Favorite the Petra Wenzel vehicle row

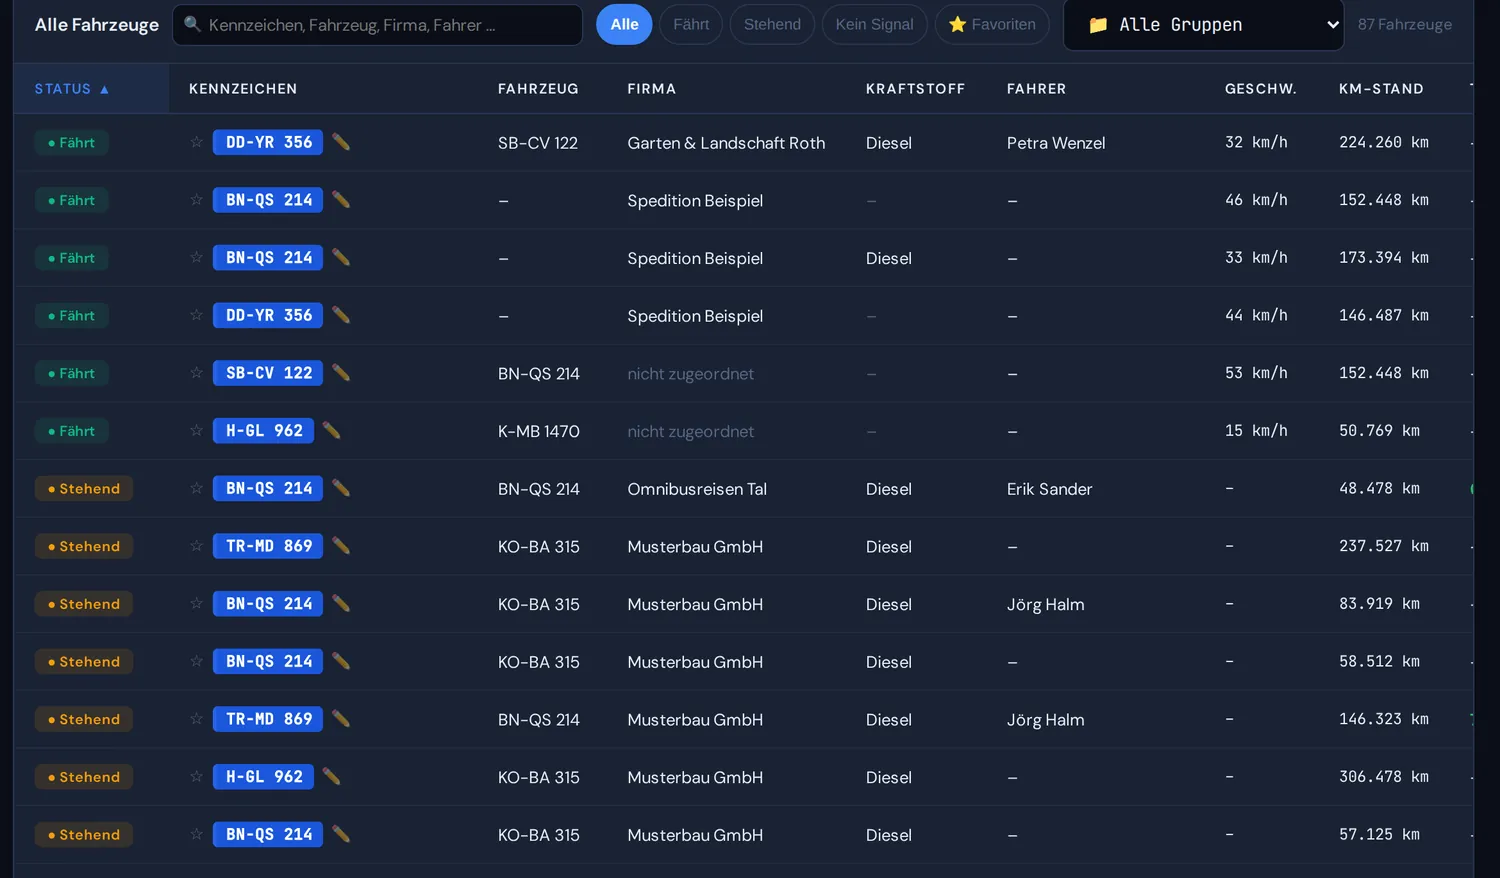click(x=196, y=142)
